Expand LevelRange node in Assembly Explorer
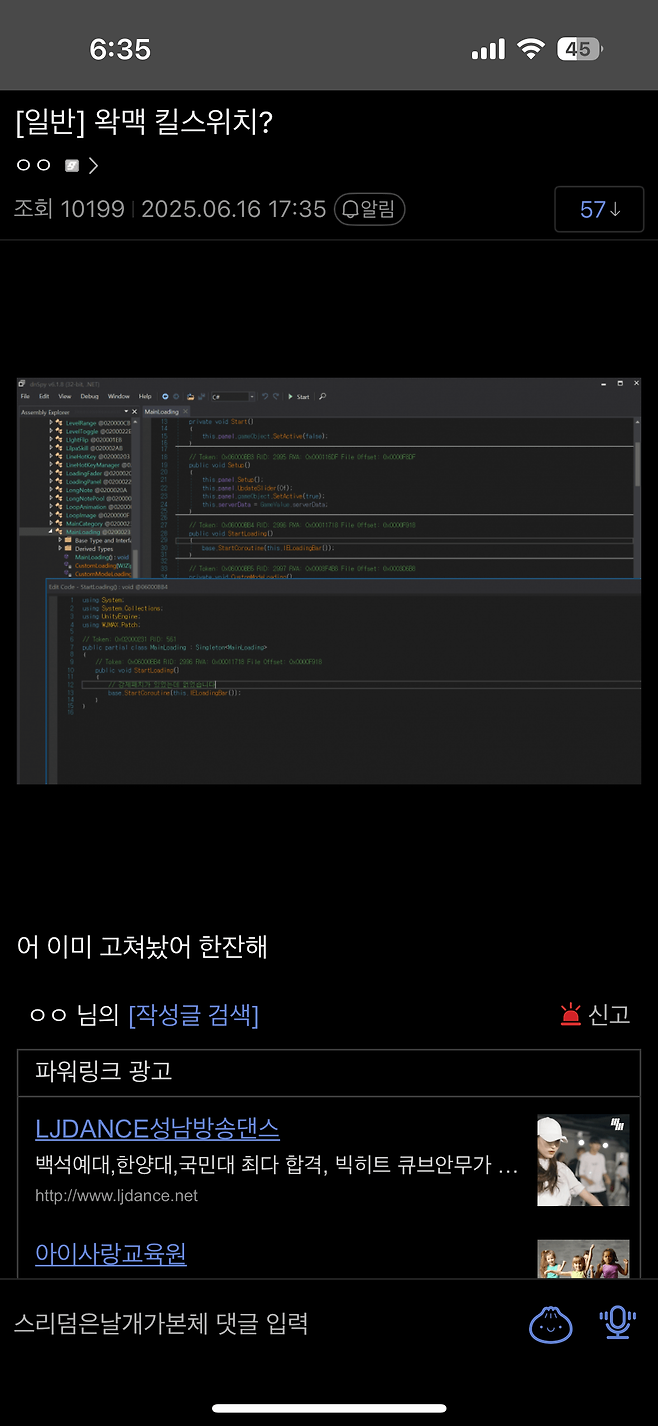Screen dimensions: 658x1426 [x=50, y=423]
